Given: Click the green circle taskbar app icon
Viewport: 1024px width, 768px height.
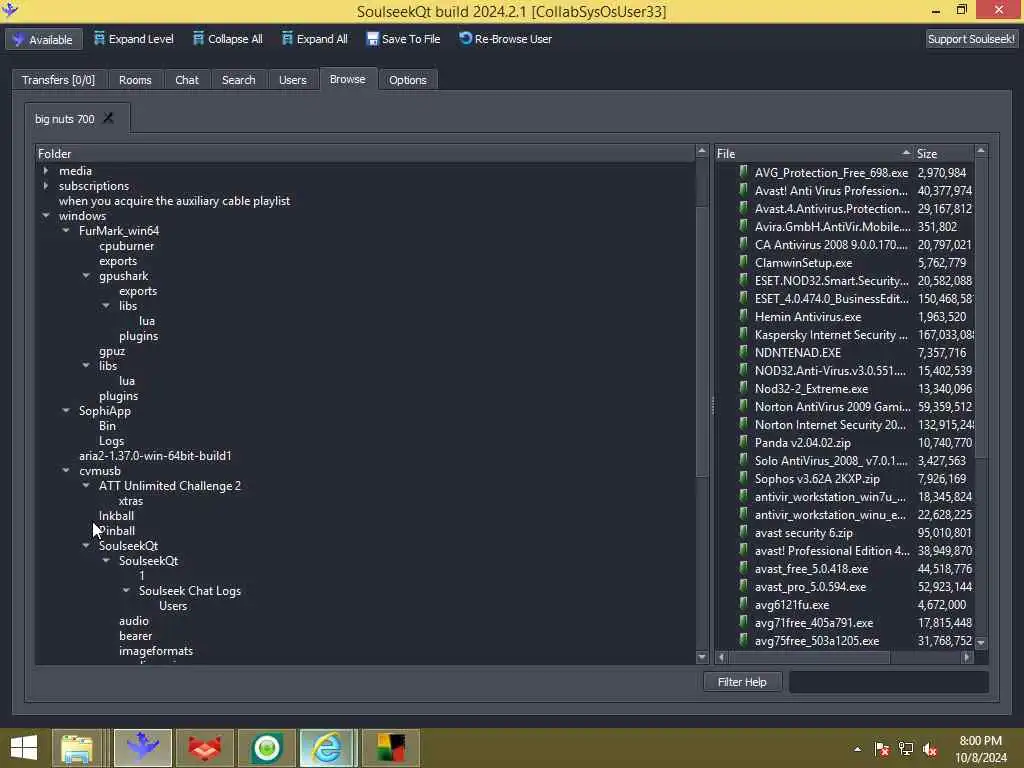Looking at the screenshot, I should pos(266,748).
